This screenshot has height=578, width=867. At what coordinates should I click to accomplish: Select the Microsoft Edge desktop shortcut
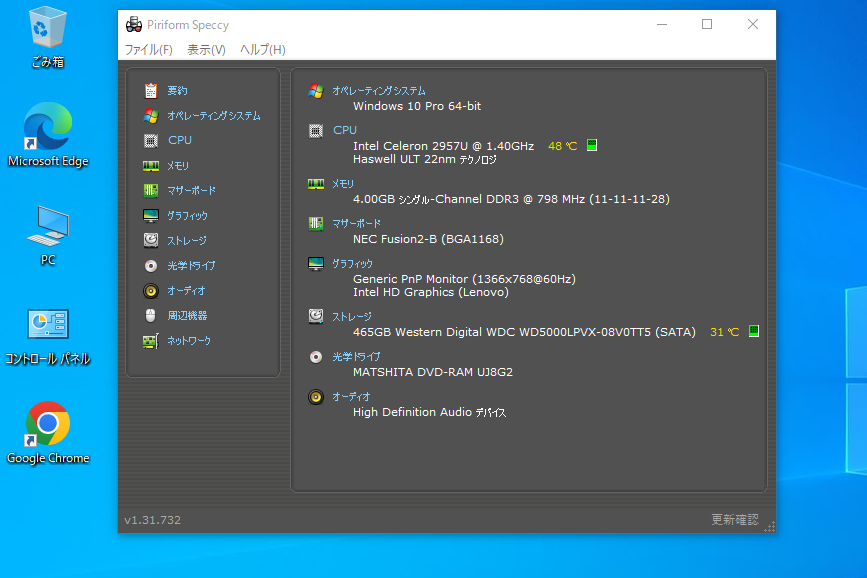(48, 135)
